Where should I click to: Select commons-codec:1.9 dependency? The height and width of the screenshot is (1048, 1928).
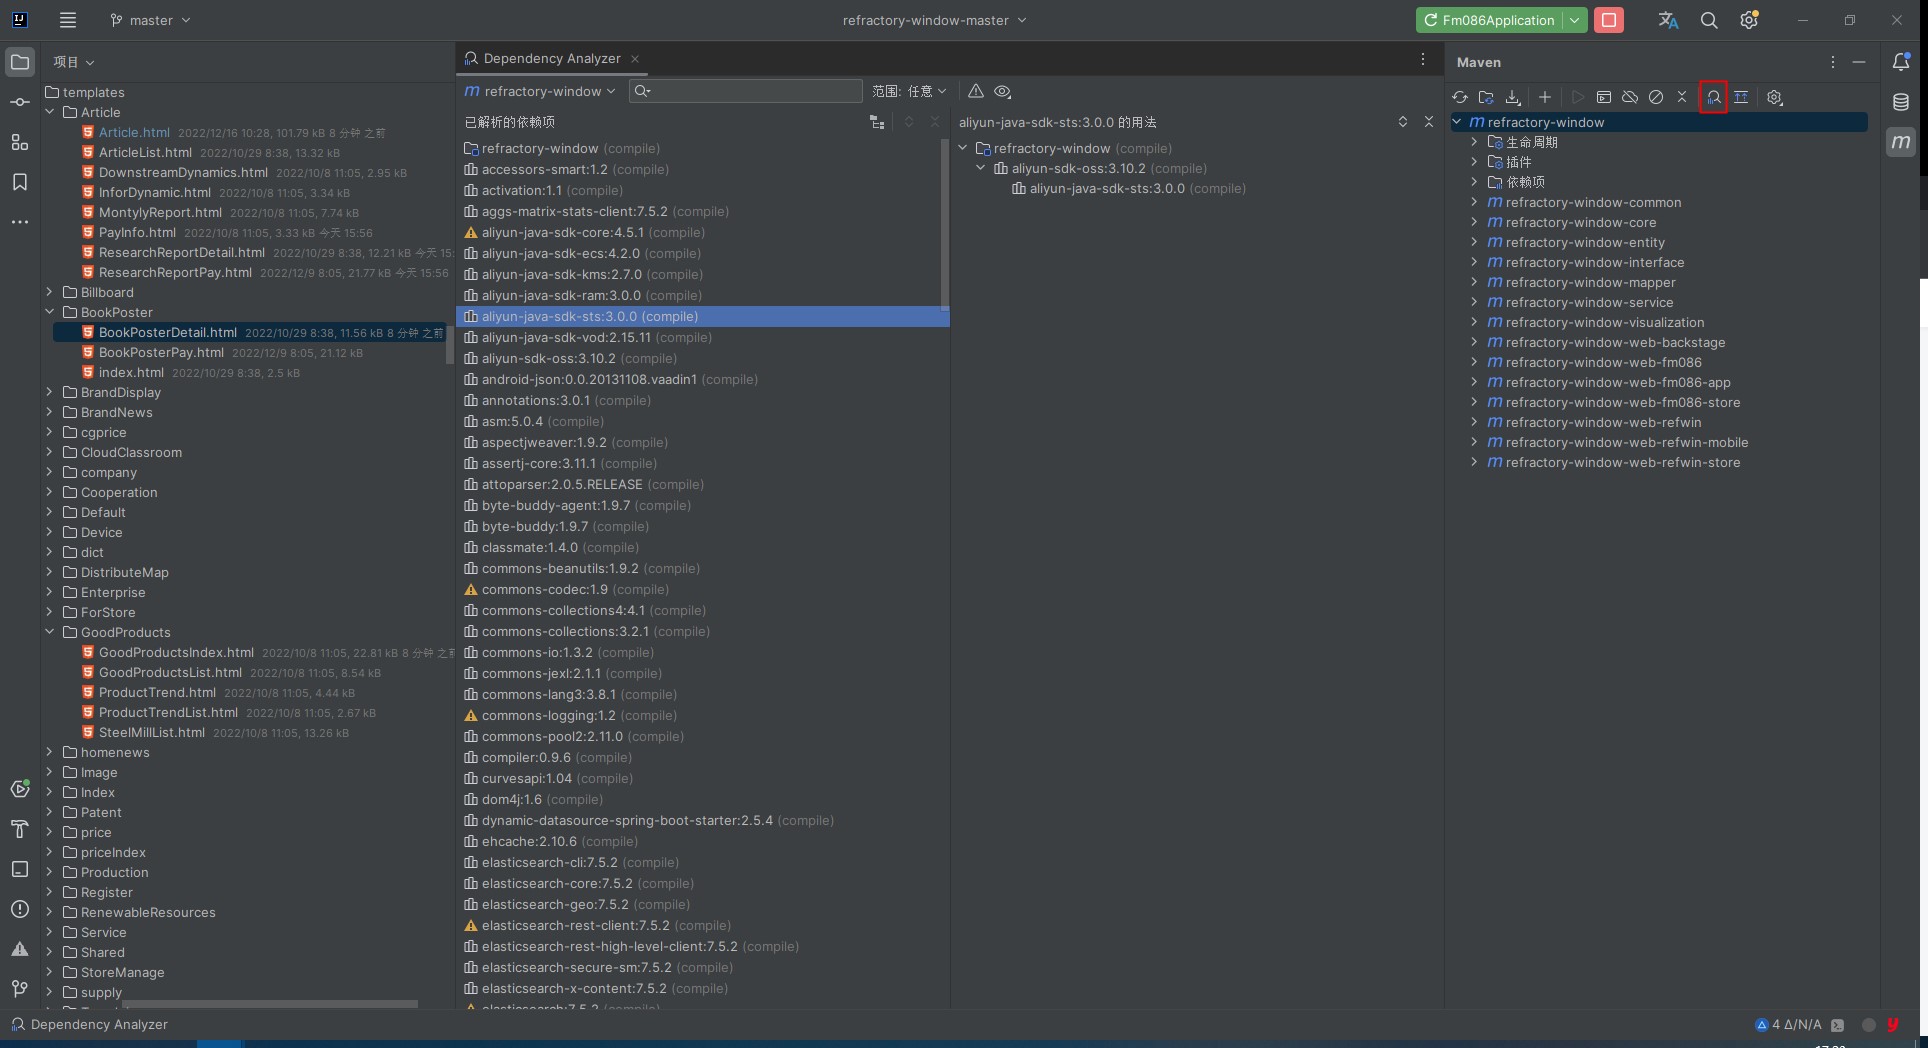pos(702,589)
